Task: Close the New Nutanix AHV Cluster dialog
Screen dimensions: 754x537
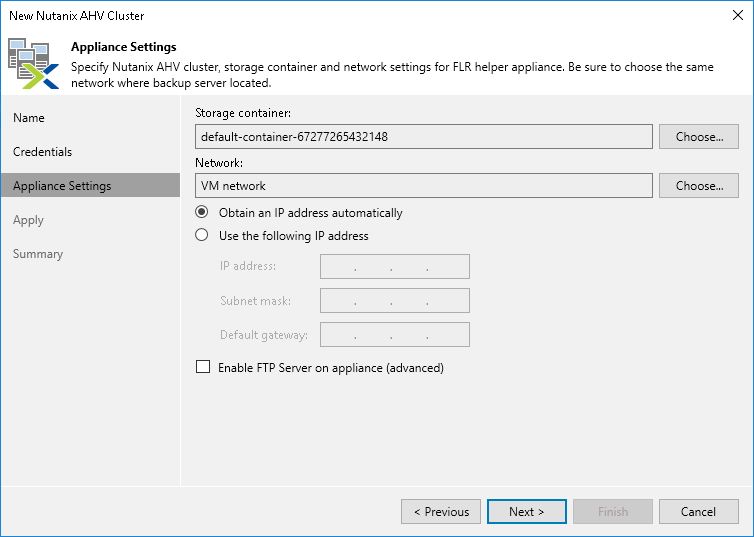Action: tap(738, 15)
